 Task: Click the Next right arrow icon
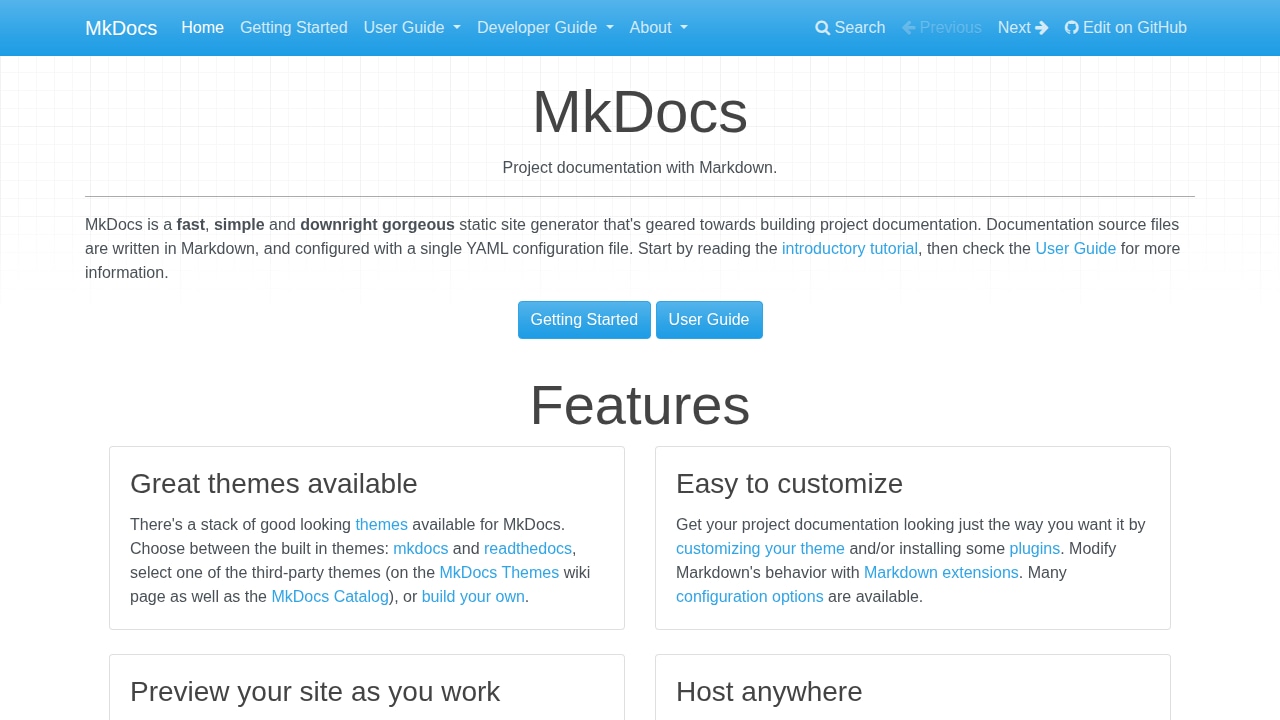1042,28
